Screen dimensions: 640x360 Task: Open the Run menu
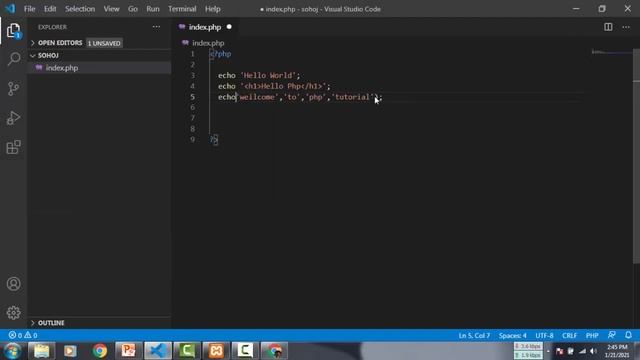153,9
